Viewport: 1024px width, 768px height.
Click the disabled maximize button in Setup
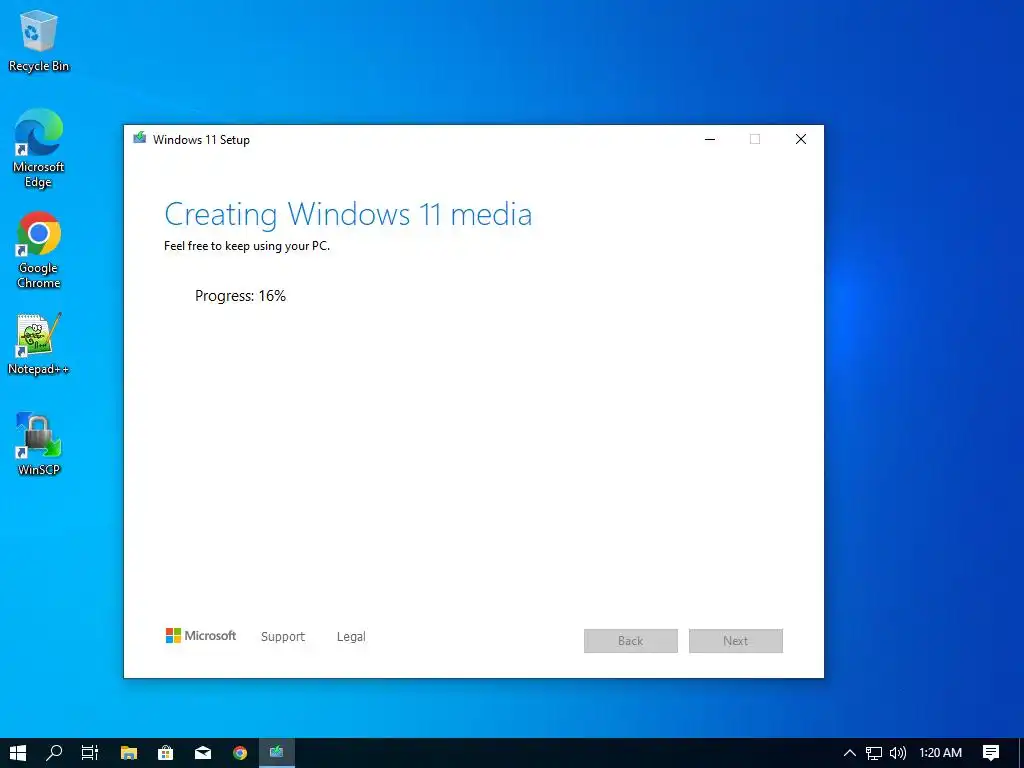point(755,139)
